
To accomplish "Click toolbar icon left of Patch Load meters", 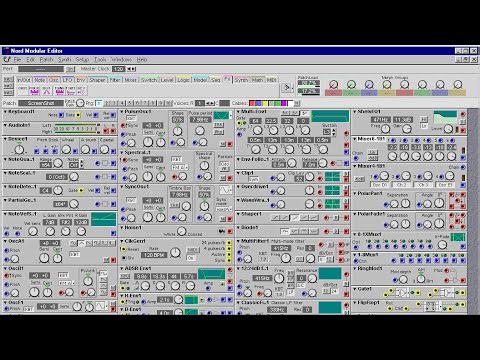I will click(x=287, y=88).
